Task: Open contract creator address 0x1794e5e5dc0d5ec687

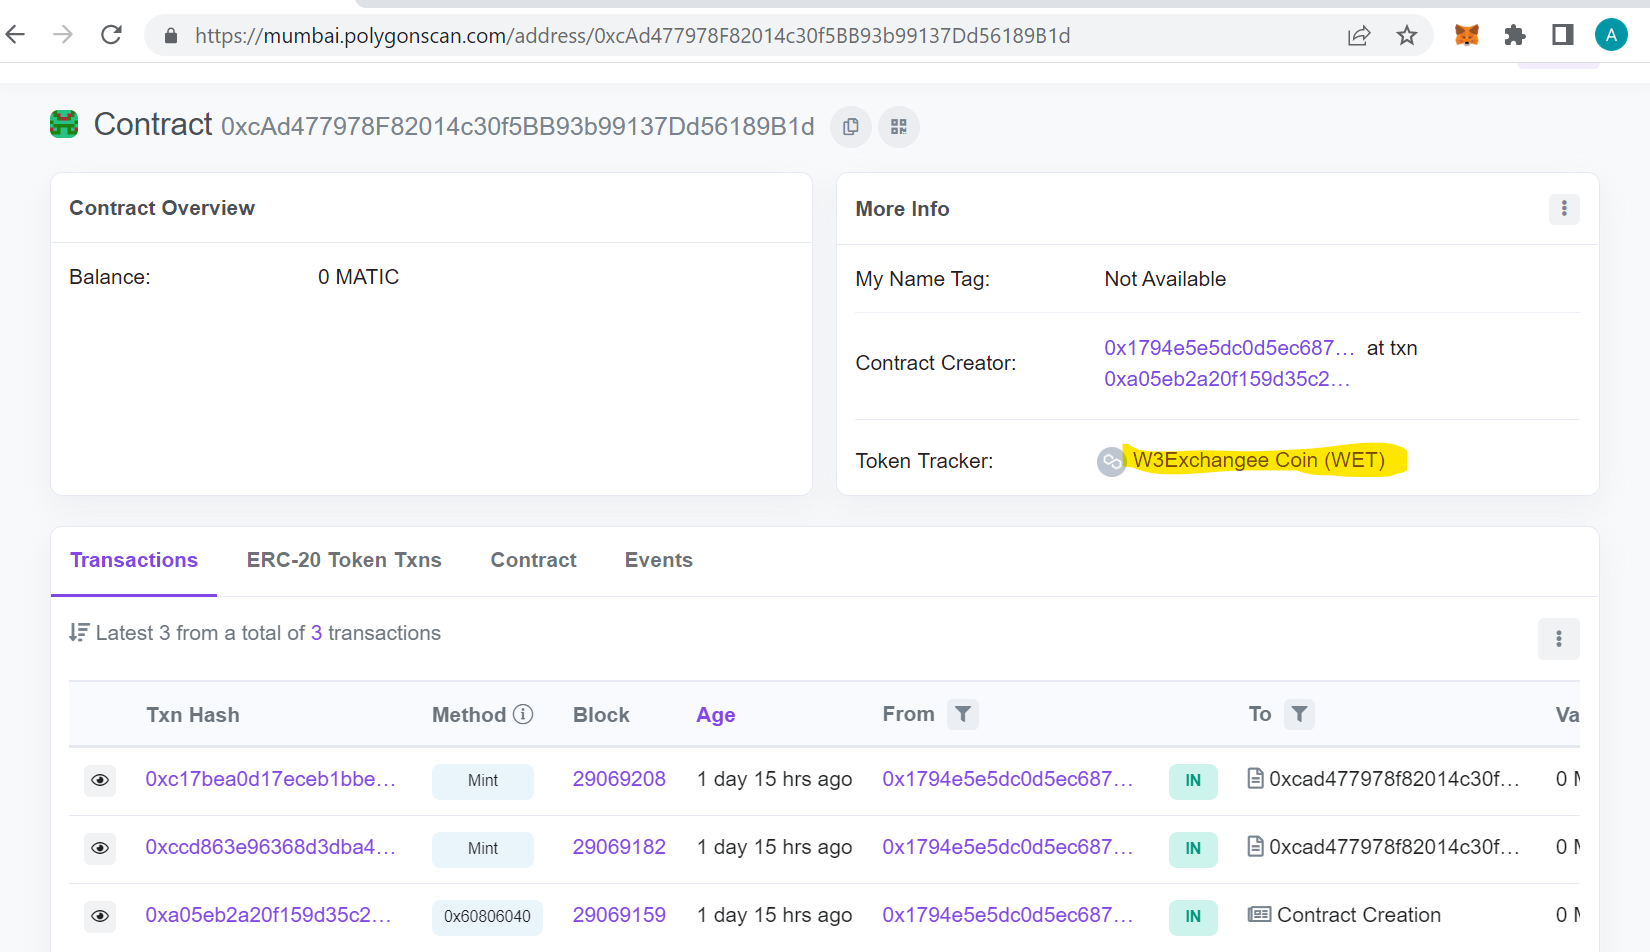Action: click(x=1229, y=348)
